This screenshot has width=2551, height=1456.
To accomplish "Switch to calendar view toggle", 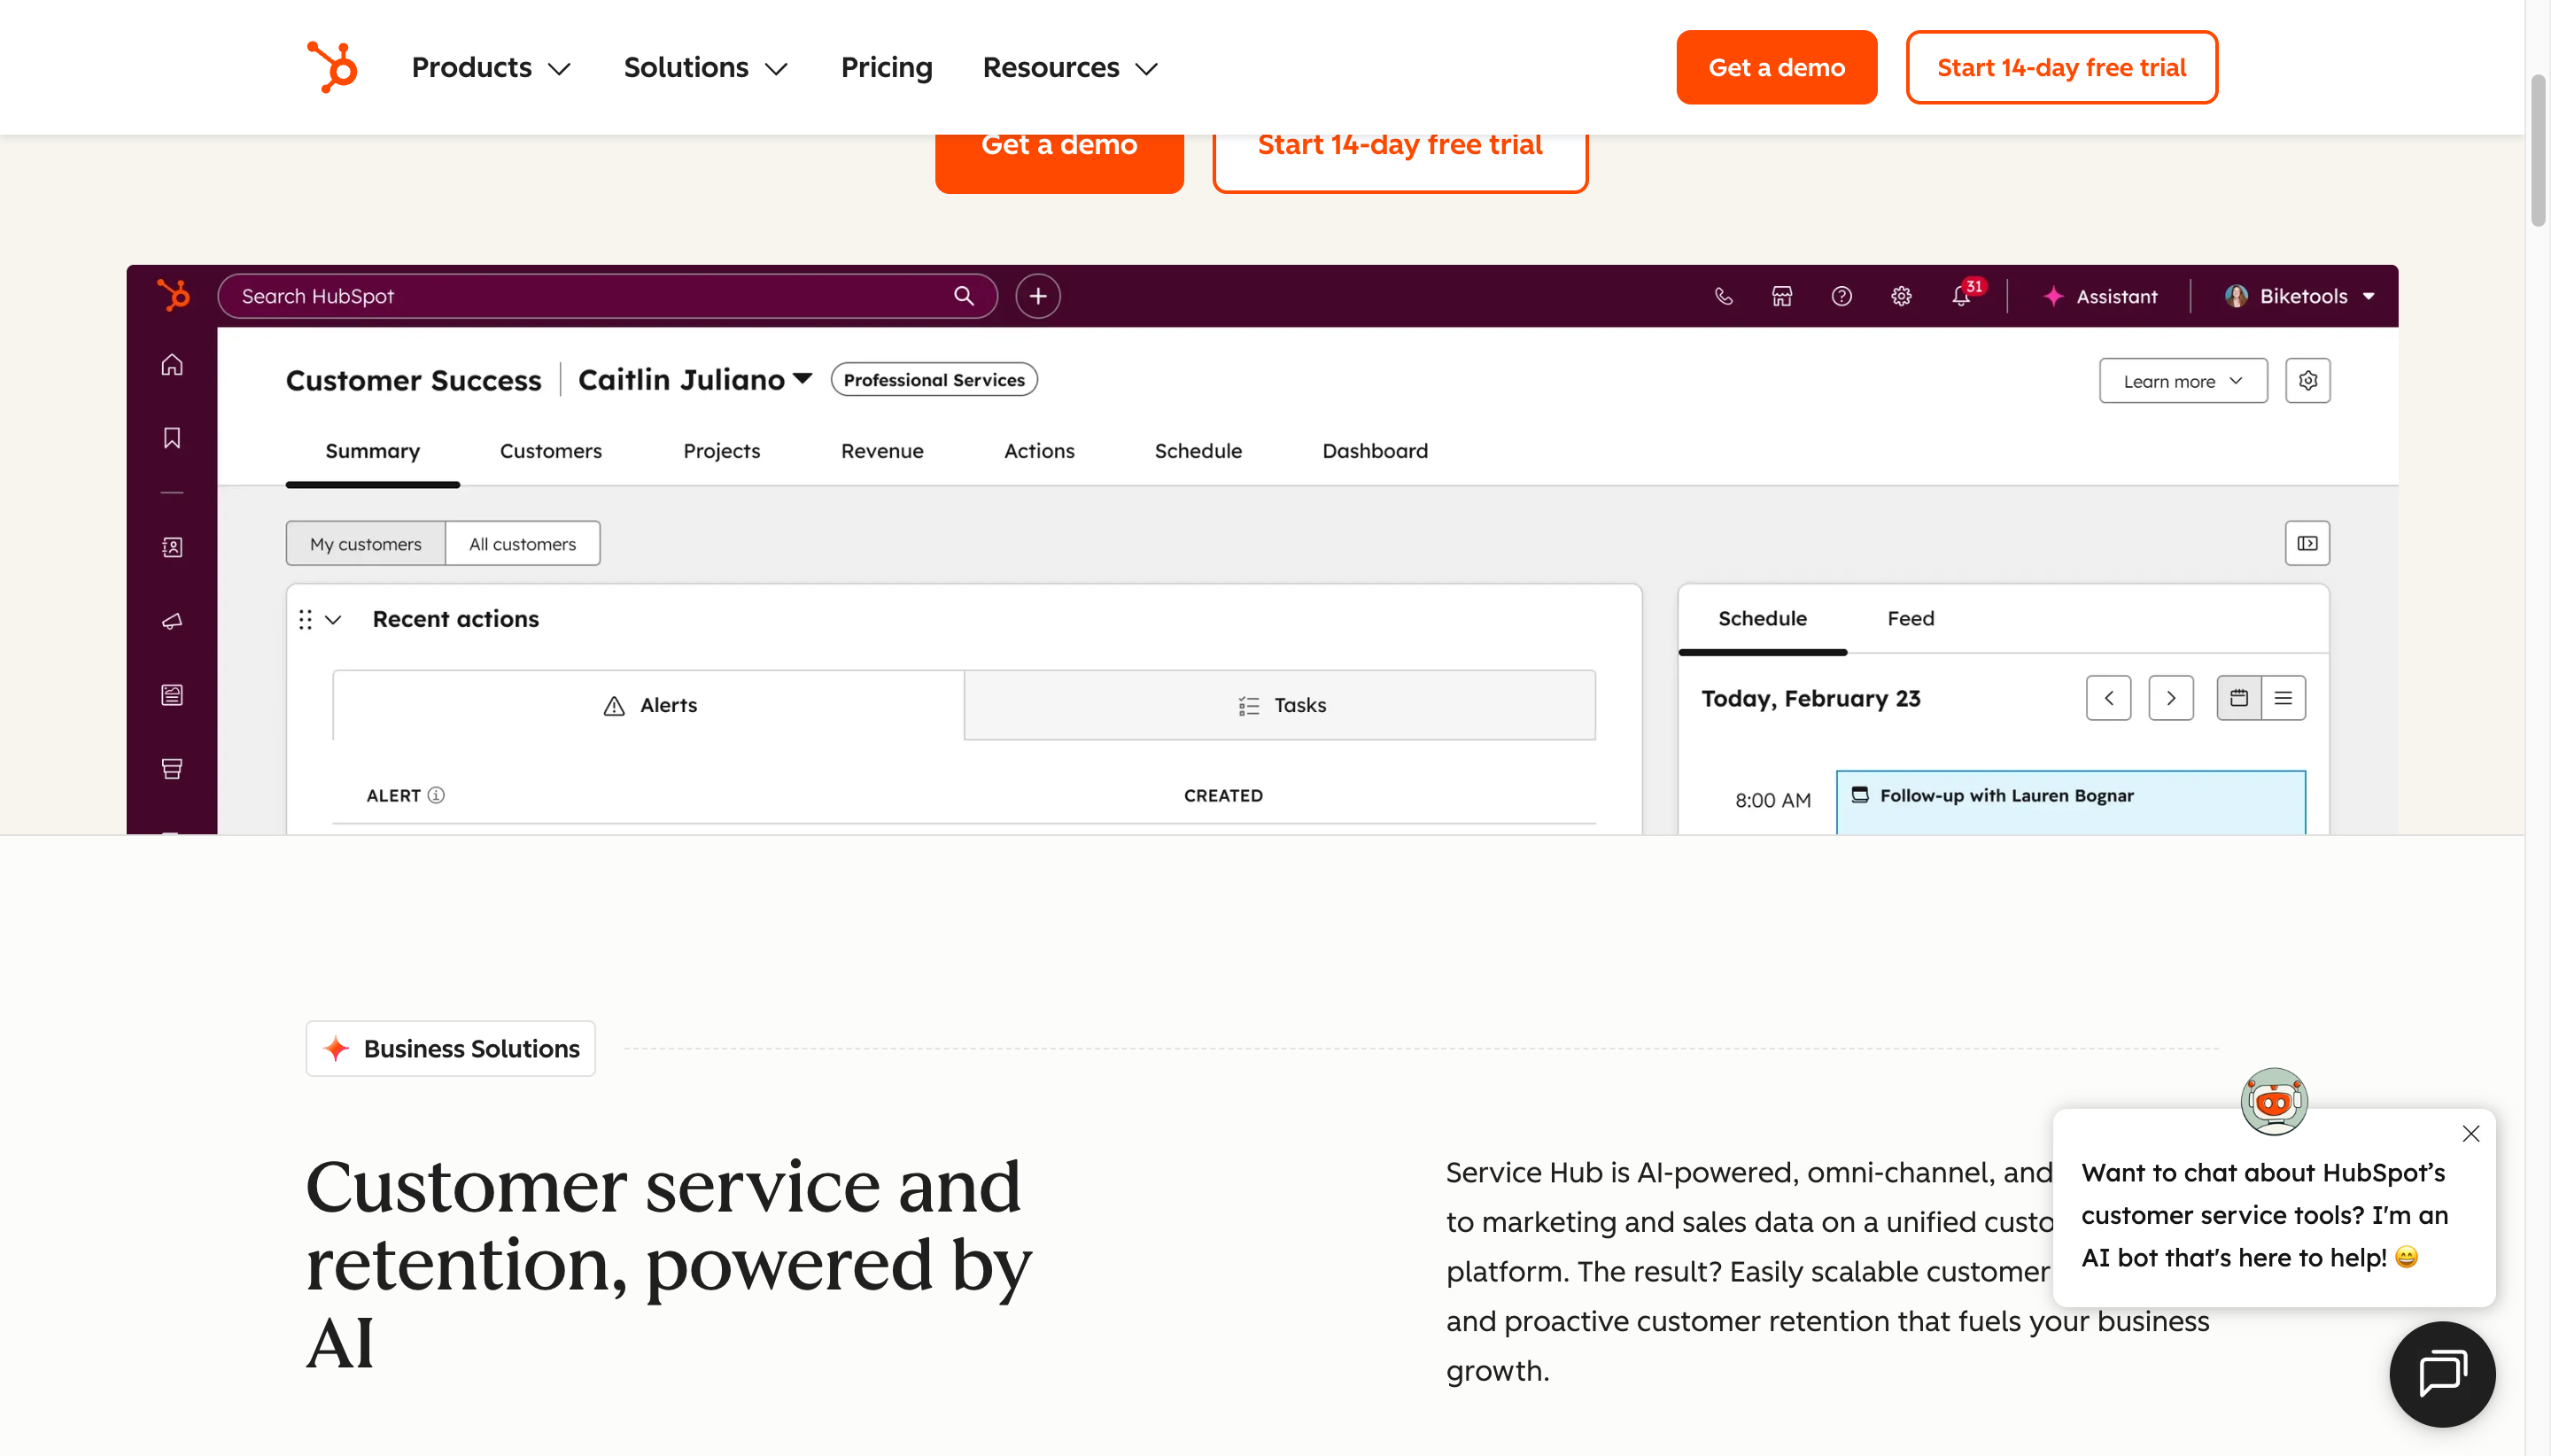I will point(2238,698).
